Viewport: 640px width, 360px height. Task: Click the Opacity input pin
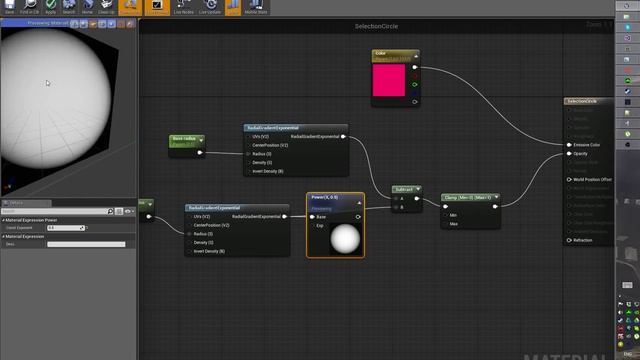pos(569,154)
